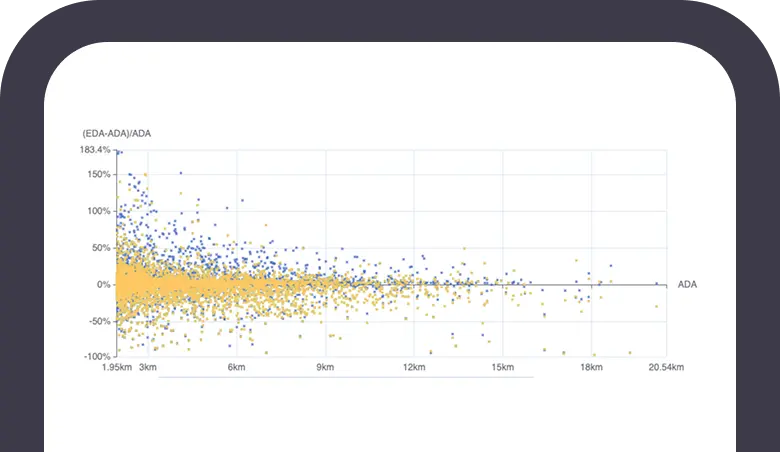Click the 18km x-axis tick label
780x452 pixels.
591,368
